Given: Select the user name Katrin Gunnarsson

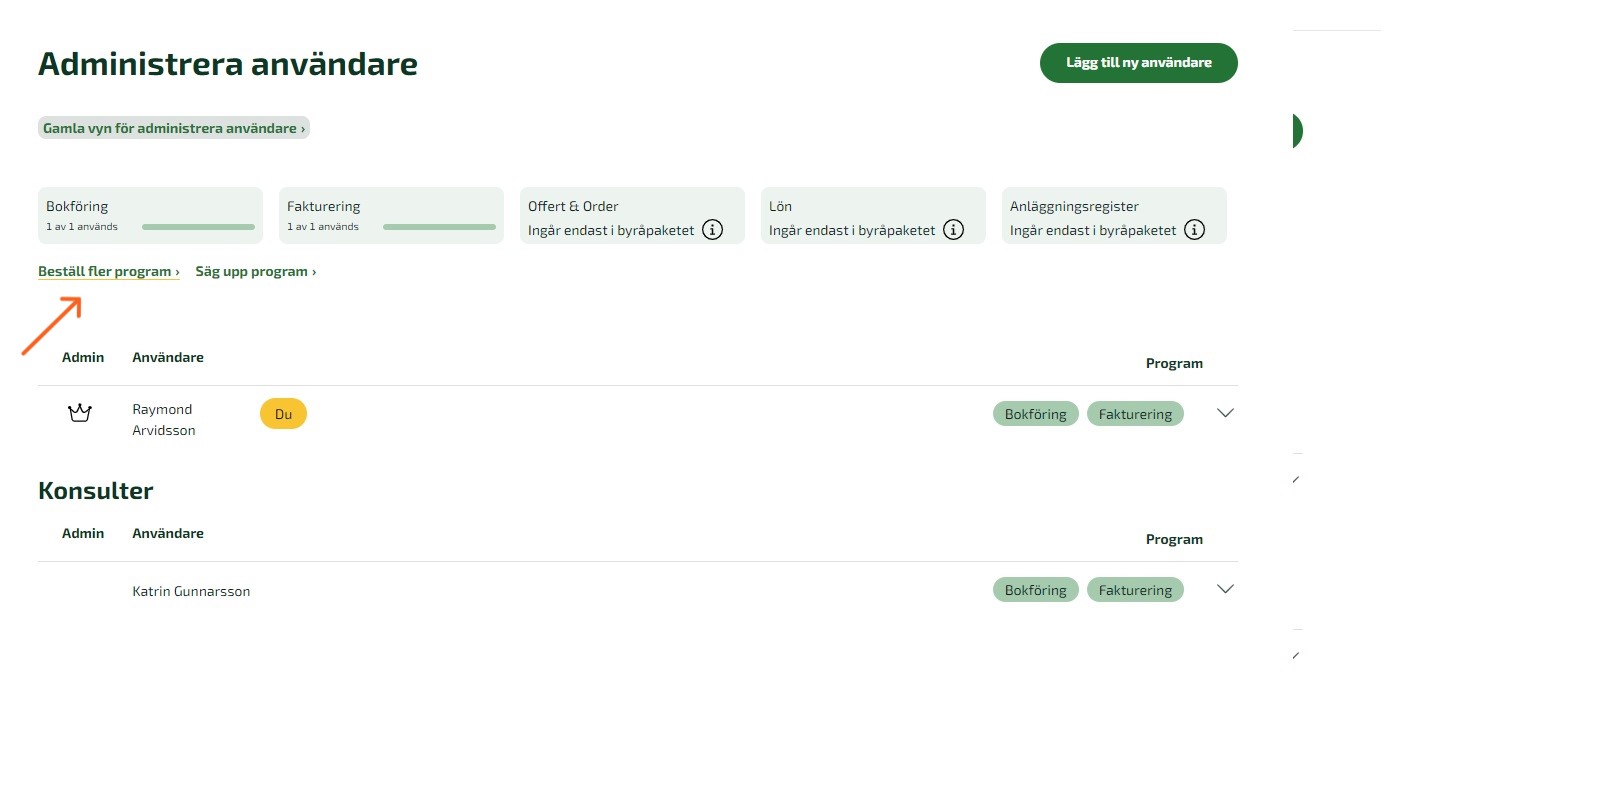Looking at the screenshot, I should point(191,591).
